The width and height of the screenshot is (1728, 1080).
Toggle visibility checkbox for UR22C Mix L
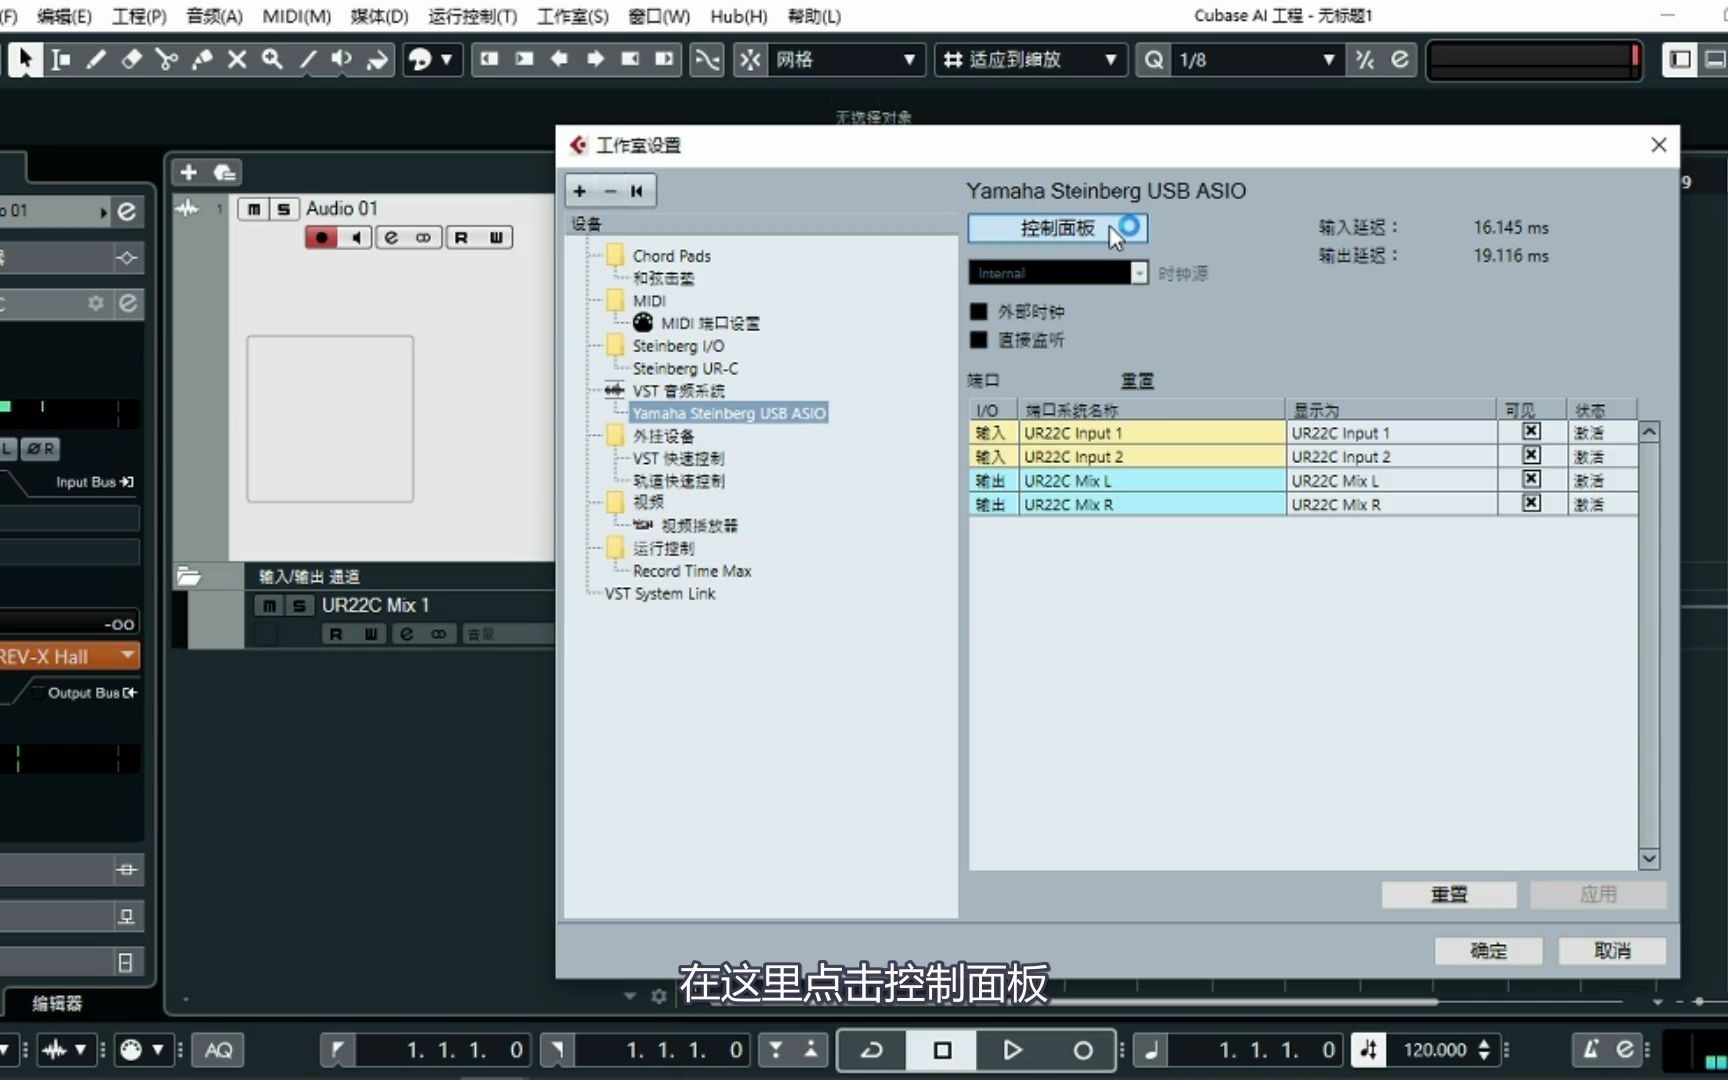pos(1531,479)
